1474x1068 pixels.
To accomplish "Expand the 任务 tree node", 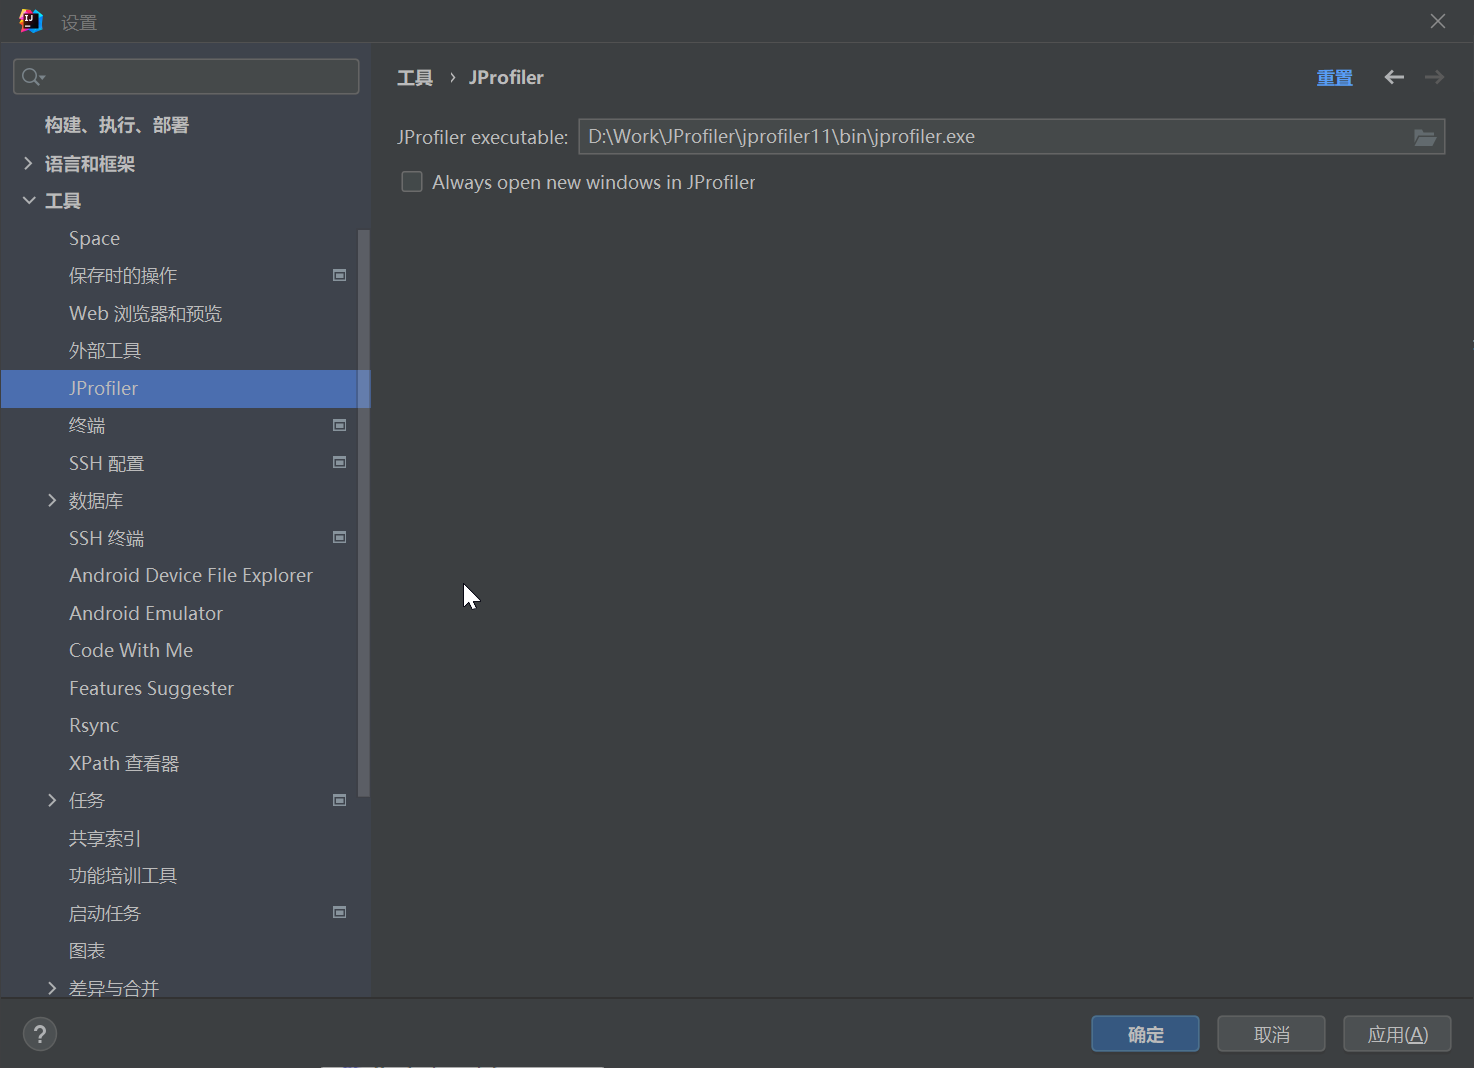I will 52,800.
